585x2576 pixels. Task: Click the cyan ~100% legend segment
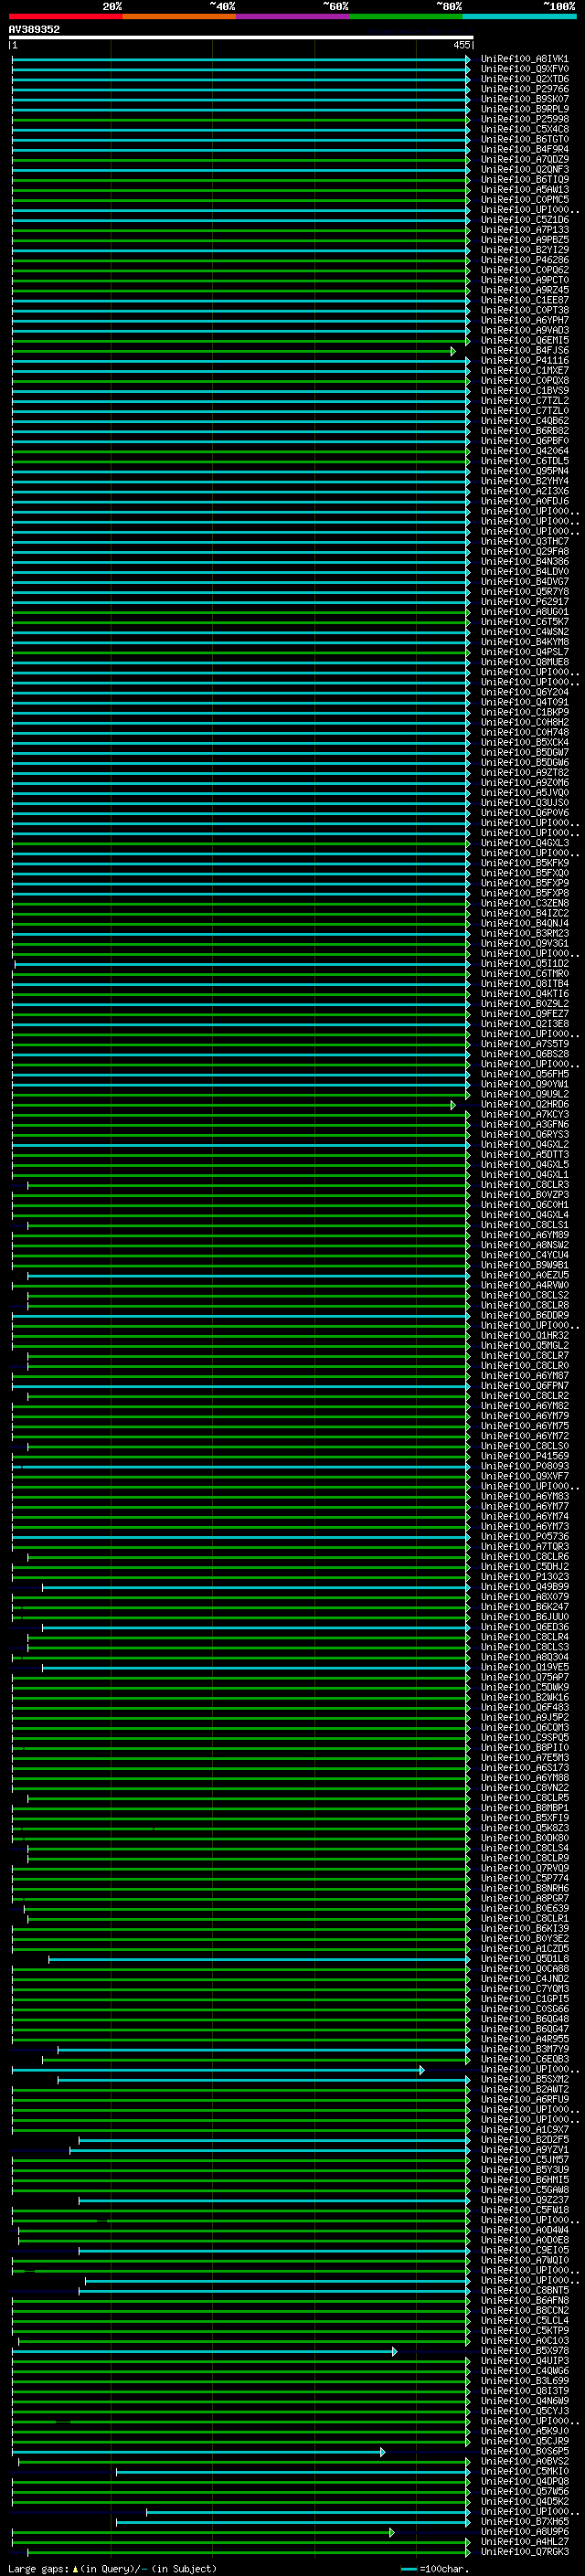point(518,16)
